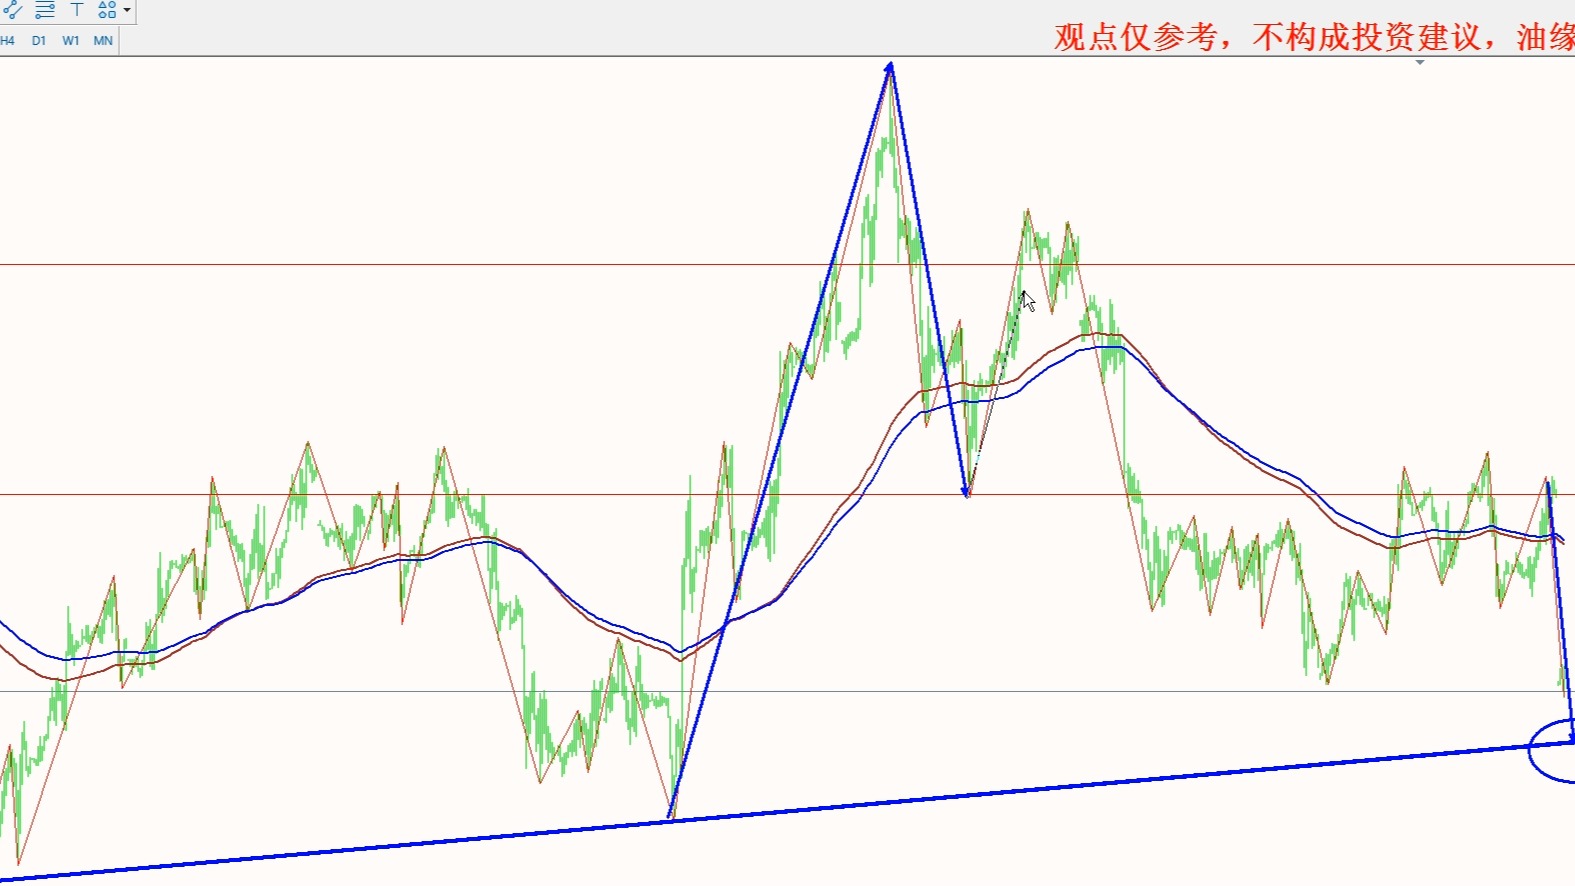The image size is (1575, 886).
Task: Select the text label tool
Action: tap(77, 10)
